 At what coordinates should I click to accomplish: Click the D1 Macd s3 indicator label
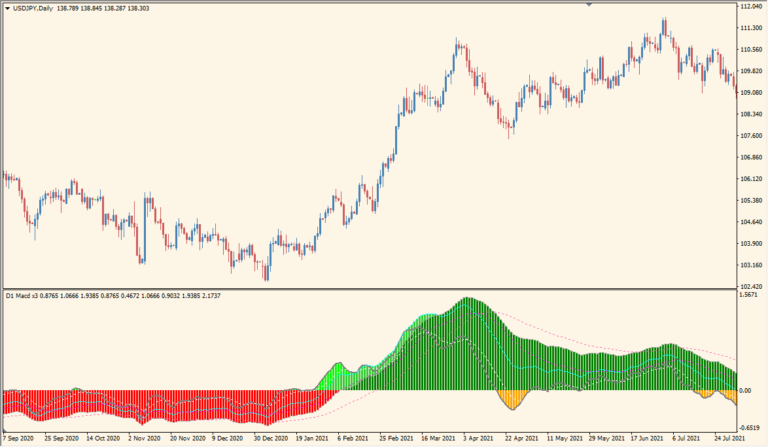click(23, 295)
